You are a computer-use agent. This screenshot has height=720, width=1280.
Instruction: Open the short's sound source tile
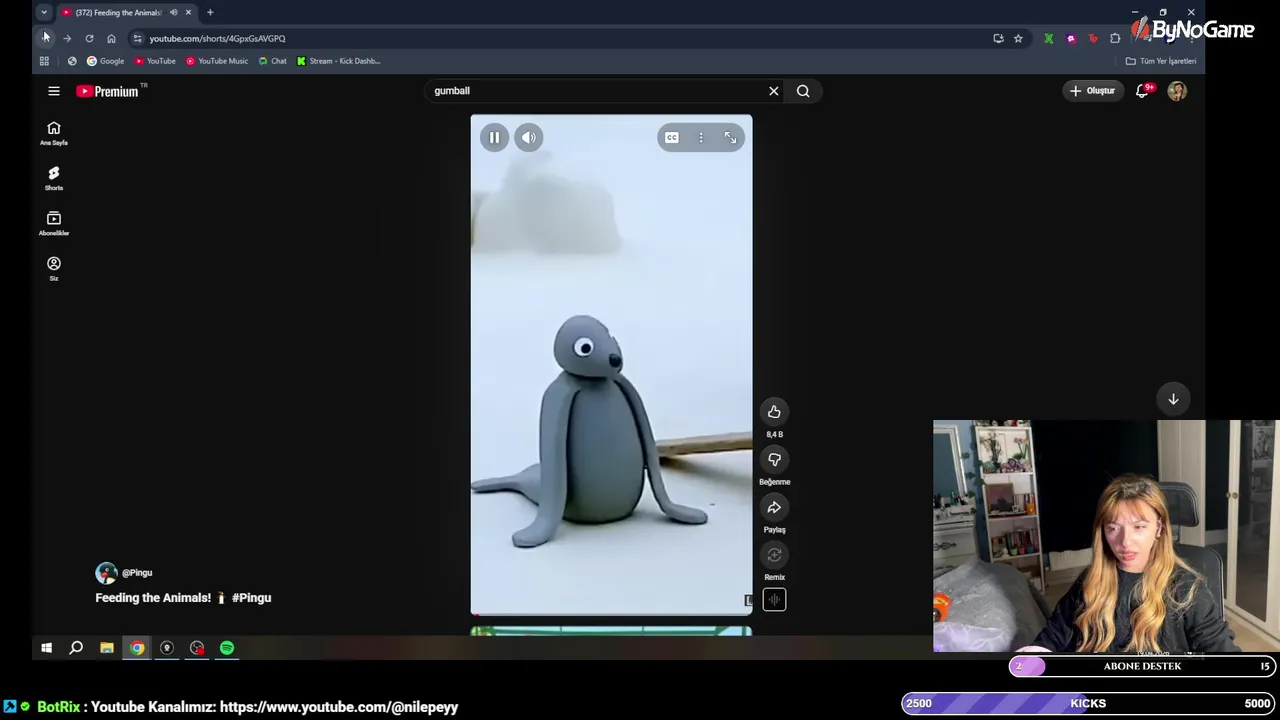coord(774,599)
